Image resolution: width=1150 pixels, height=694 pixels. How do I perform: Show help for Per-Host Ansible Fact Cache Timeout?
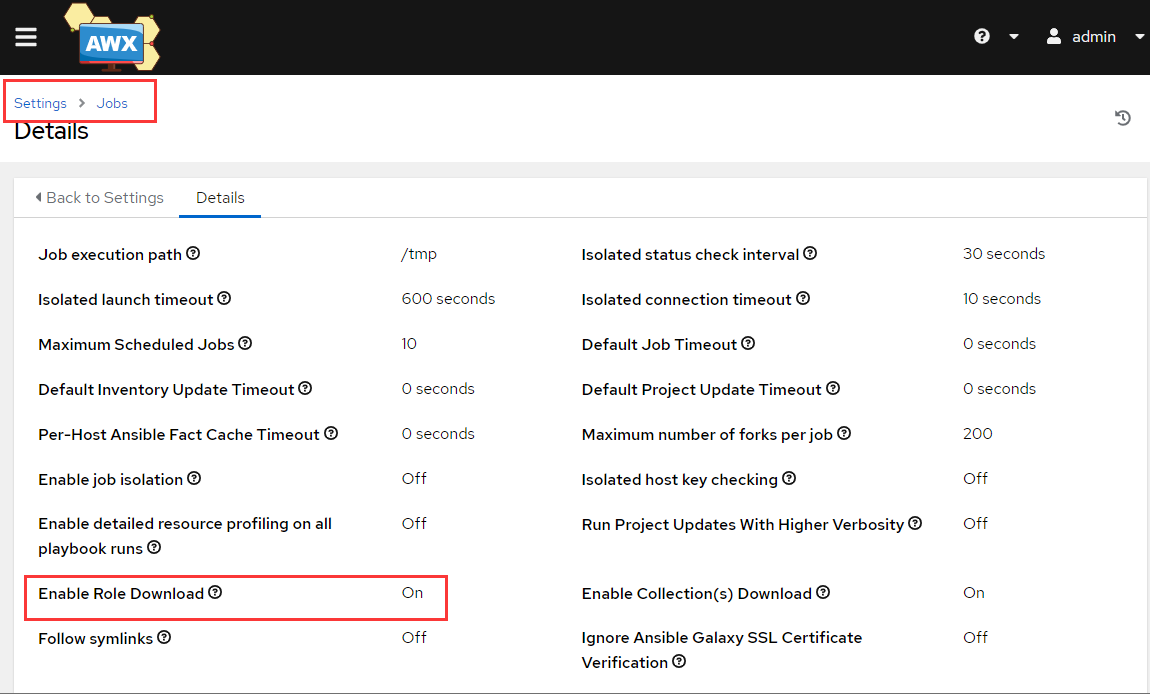tap(331, 433)
